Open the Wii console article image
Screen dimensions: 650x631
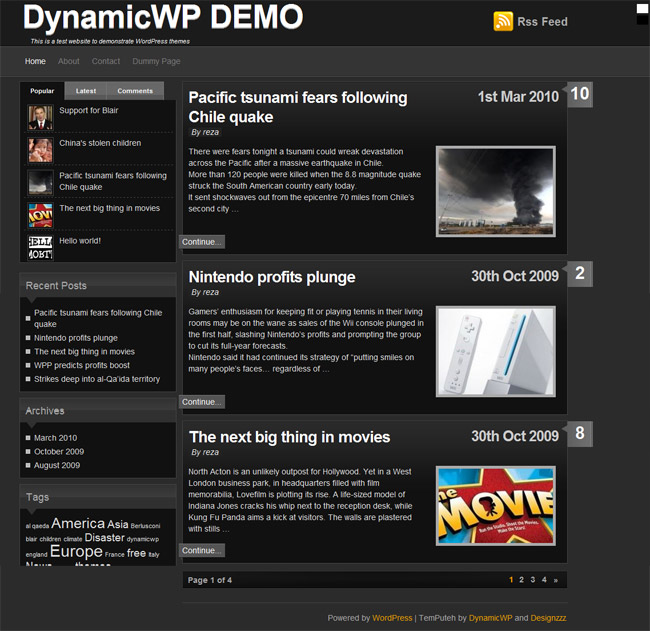click(496, 352)
